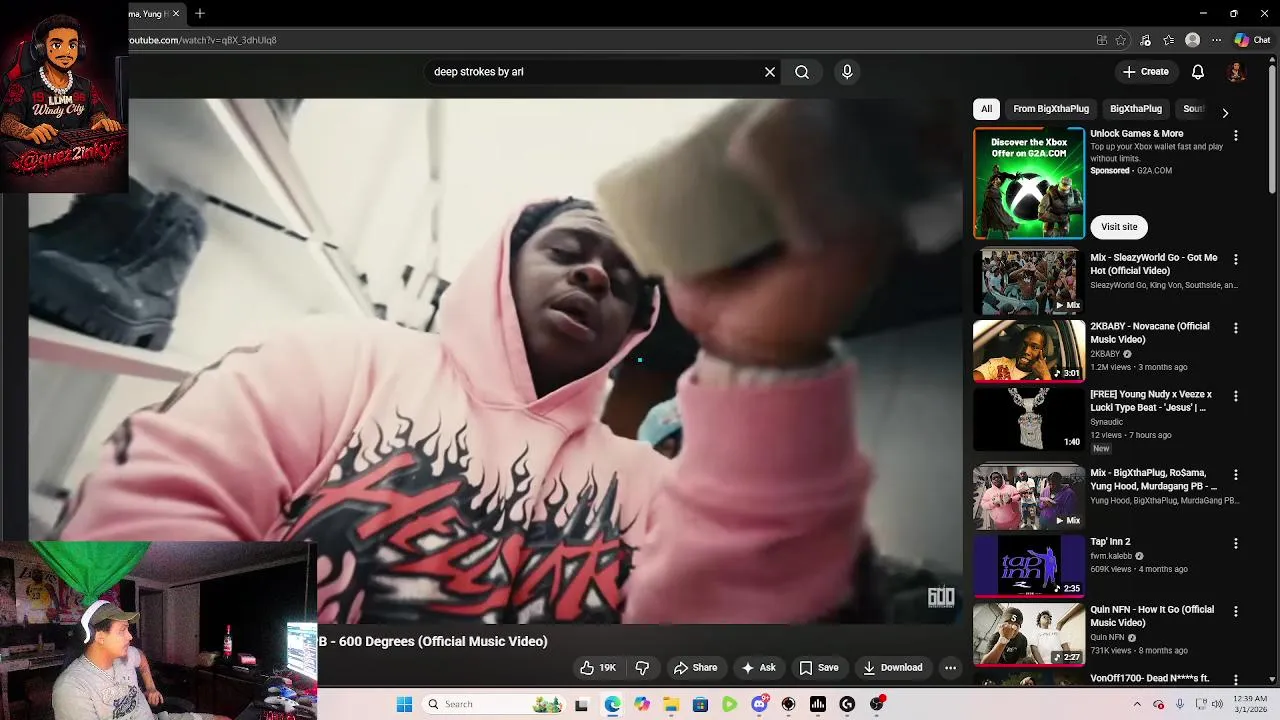The width and height of the screenshot is (1280, 720).
Task: Start voice search with microphone icon
Action: click(x=847, y=72)
